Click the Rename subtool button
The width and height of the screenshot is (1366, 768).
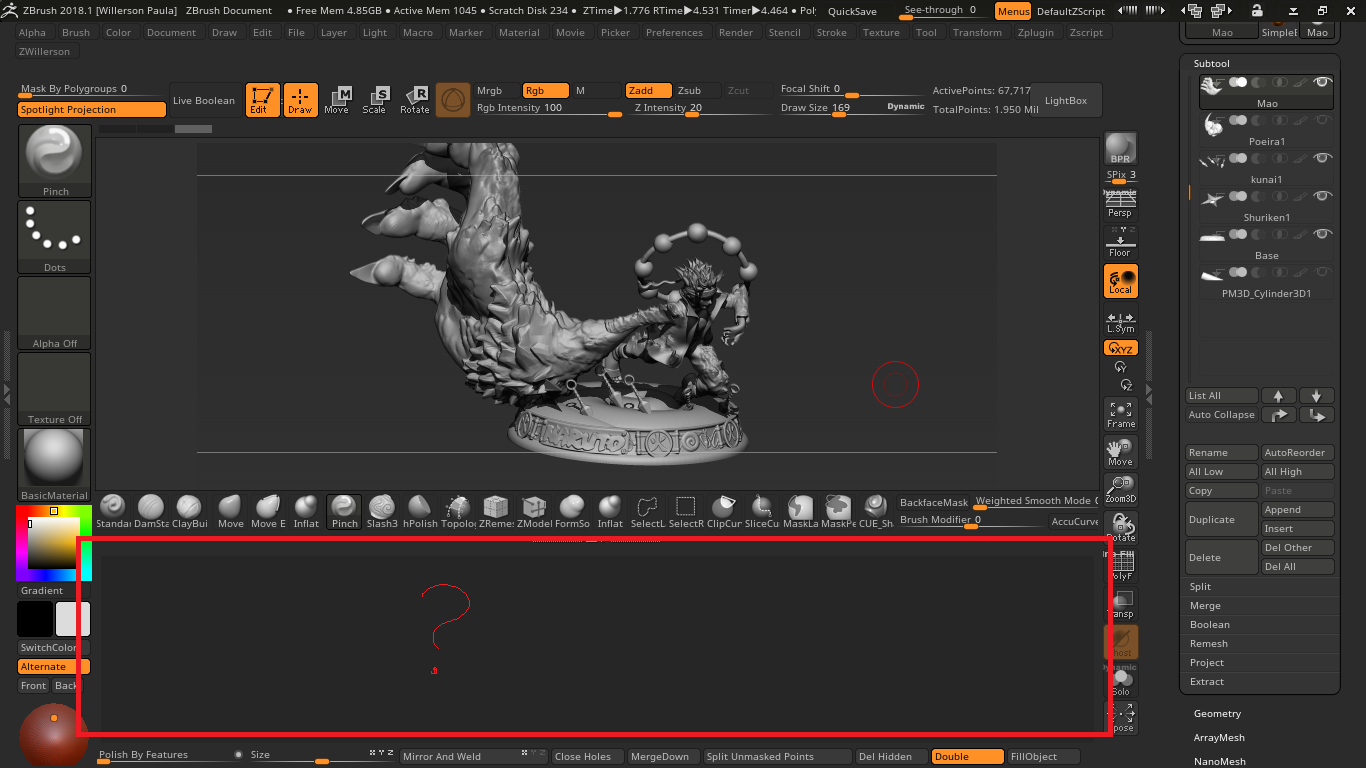point(1222,453)
